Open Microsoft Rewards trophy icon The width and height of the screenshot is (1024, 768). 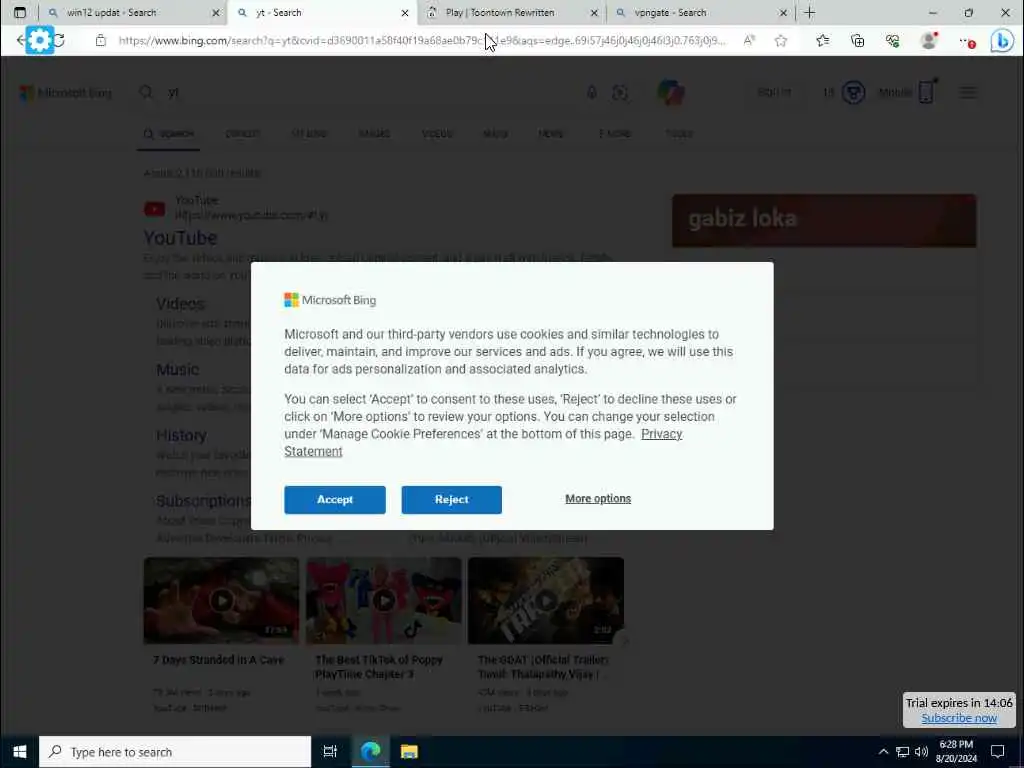pyautogui.click(x=853, y=93)
